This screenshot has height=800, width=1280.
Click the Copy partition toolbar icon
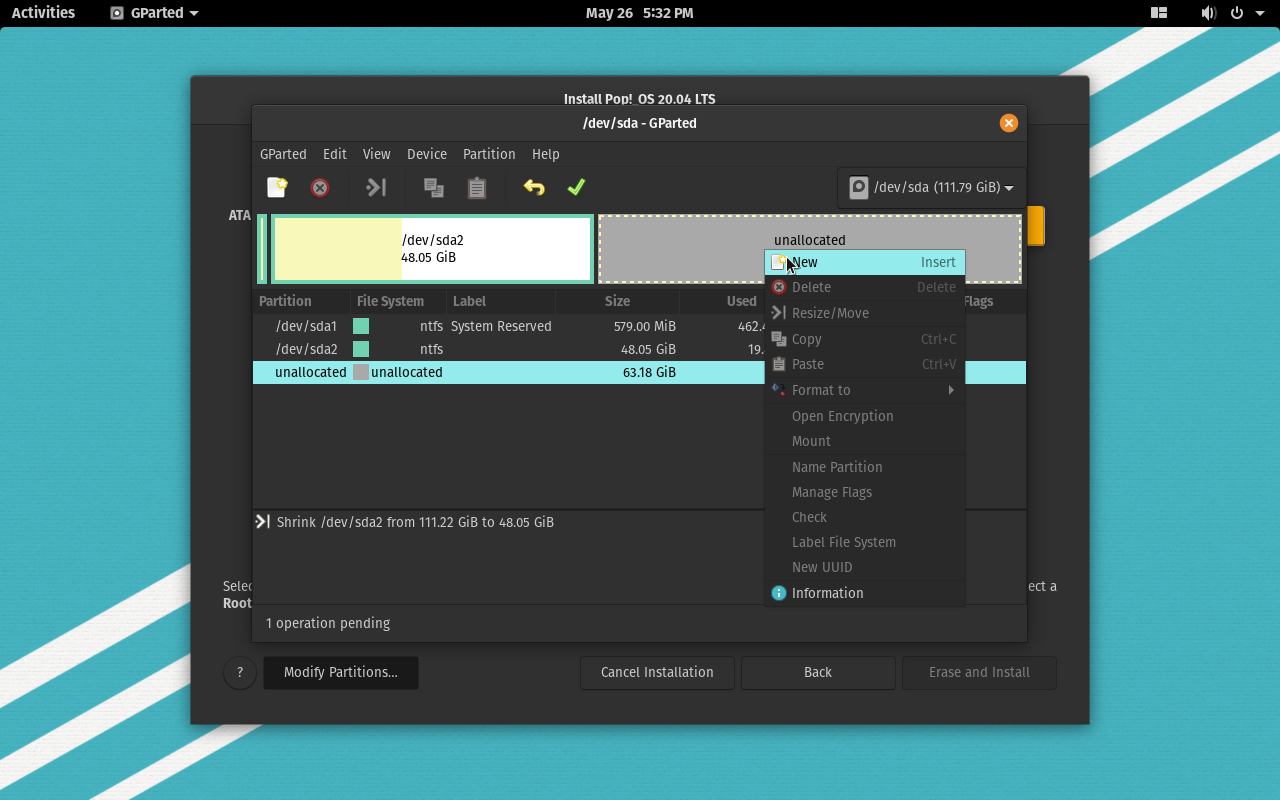(x=433, y=188)
